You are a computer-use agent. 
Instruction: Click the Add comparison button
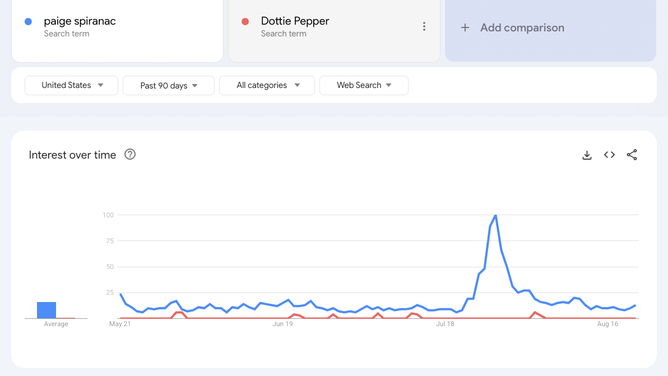click(x=550, y=28)
